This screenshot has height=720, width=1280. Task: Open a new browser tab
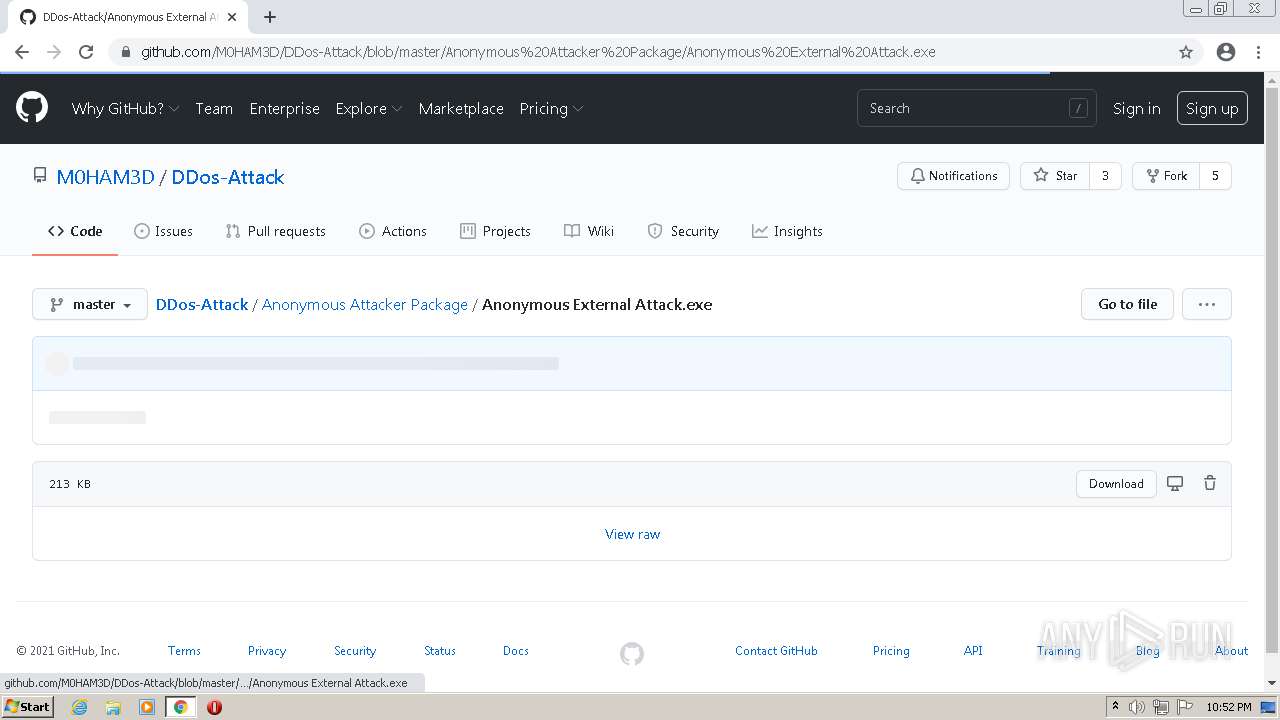pyautogui.click(x=270, y=17)
